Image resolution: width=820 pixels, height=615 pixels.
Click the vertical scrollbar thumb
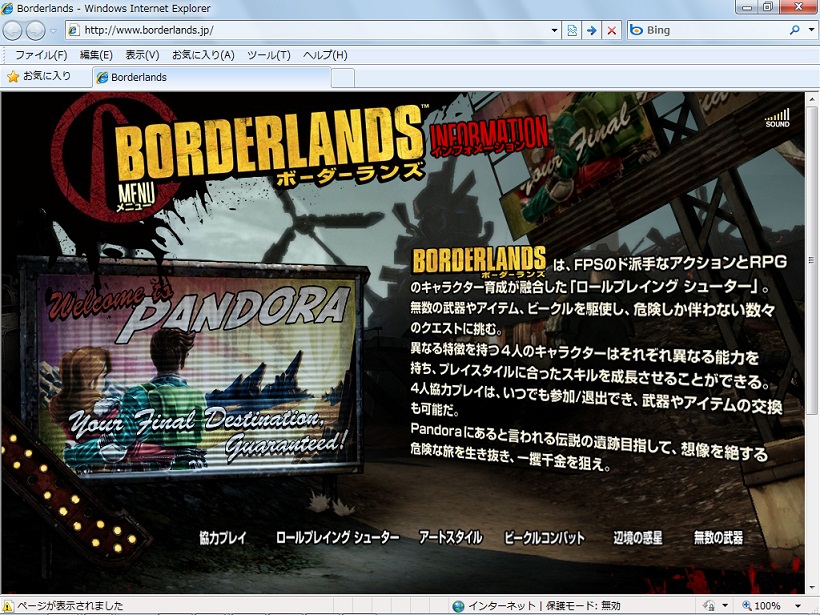point(812,260)
